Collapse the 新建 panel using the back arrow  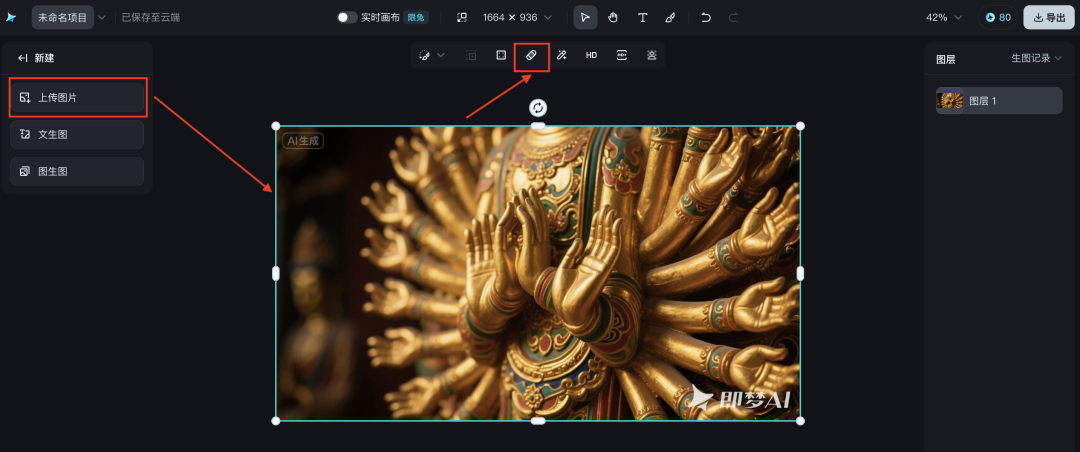pos(23,58)
